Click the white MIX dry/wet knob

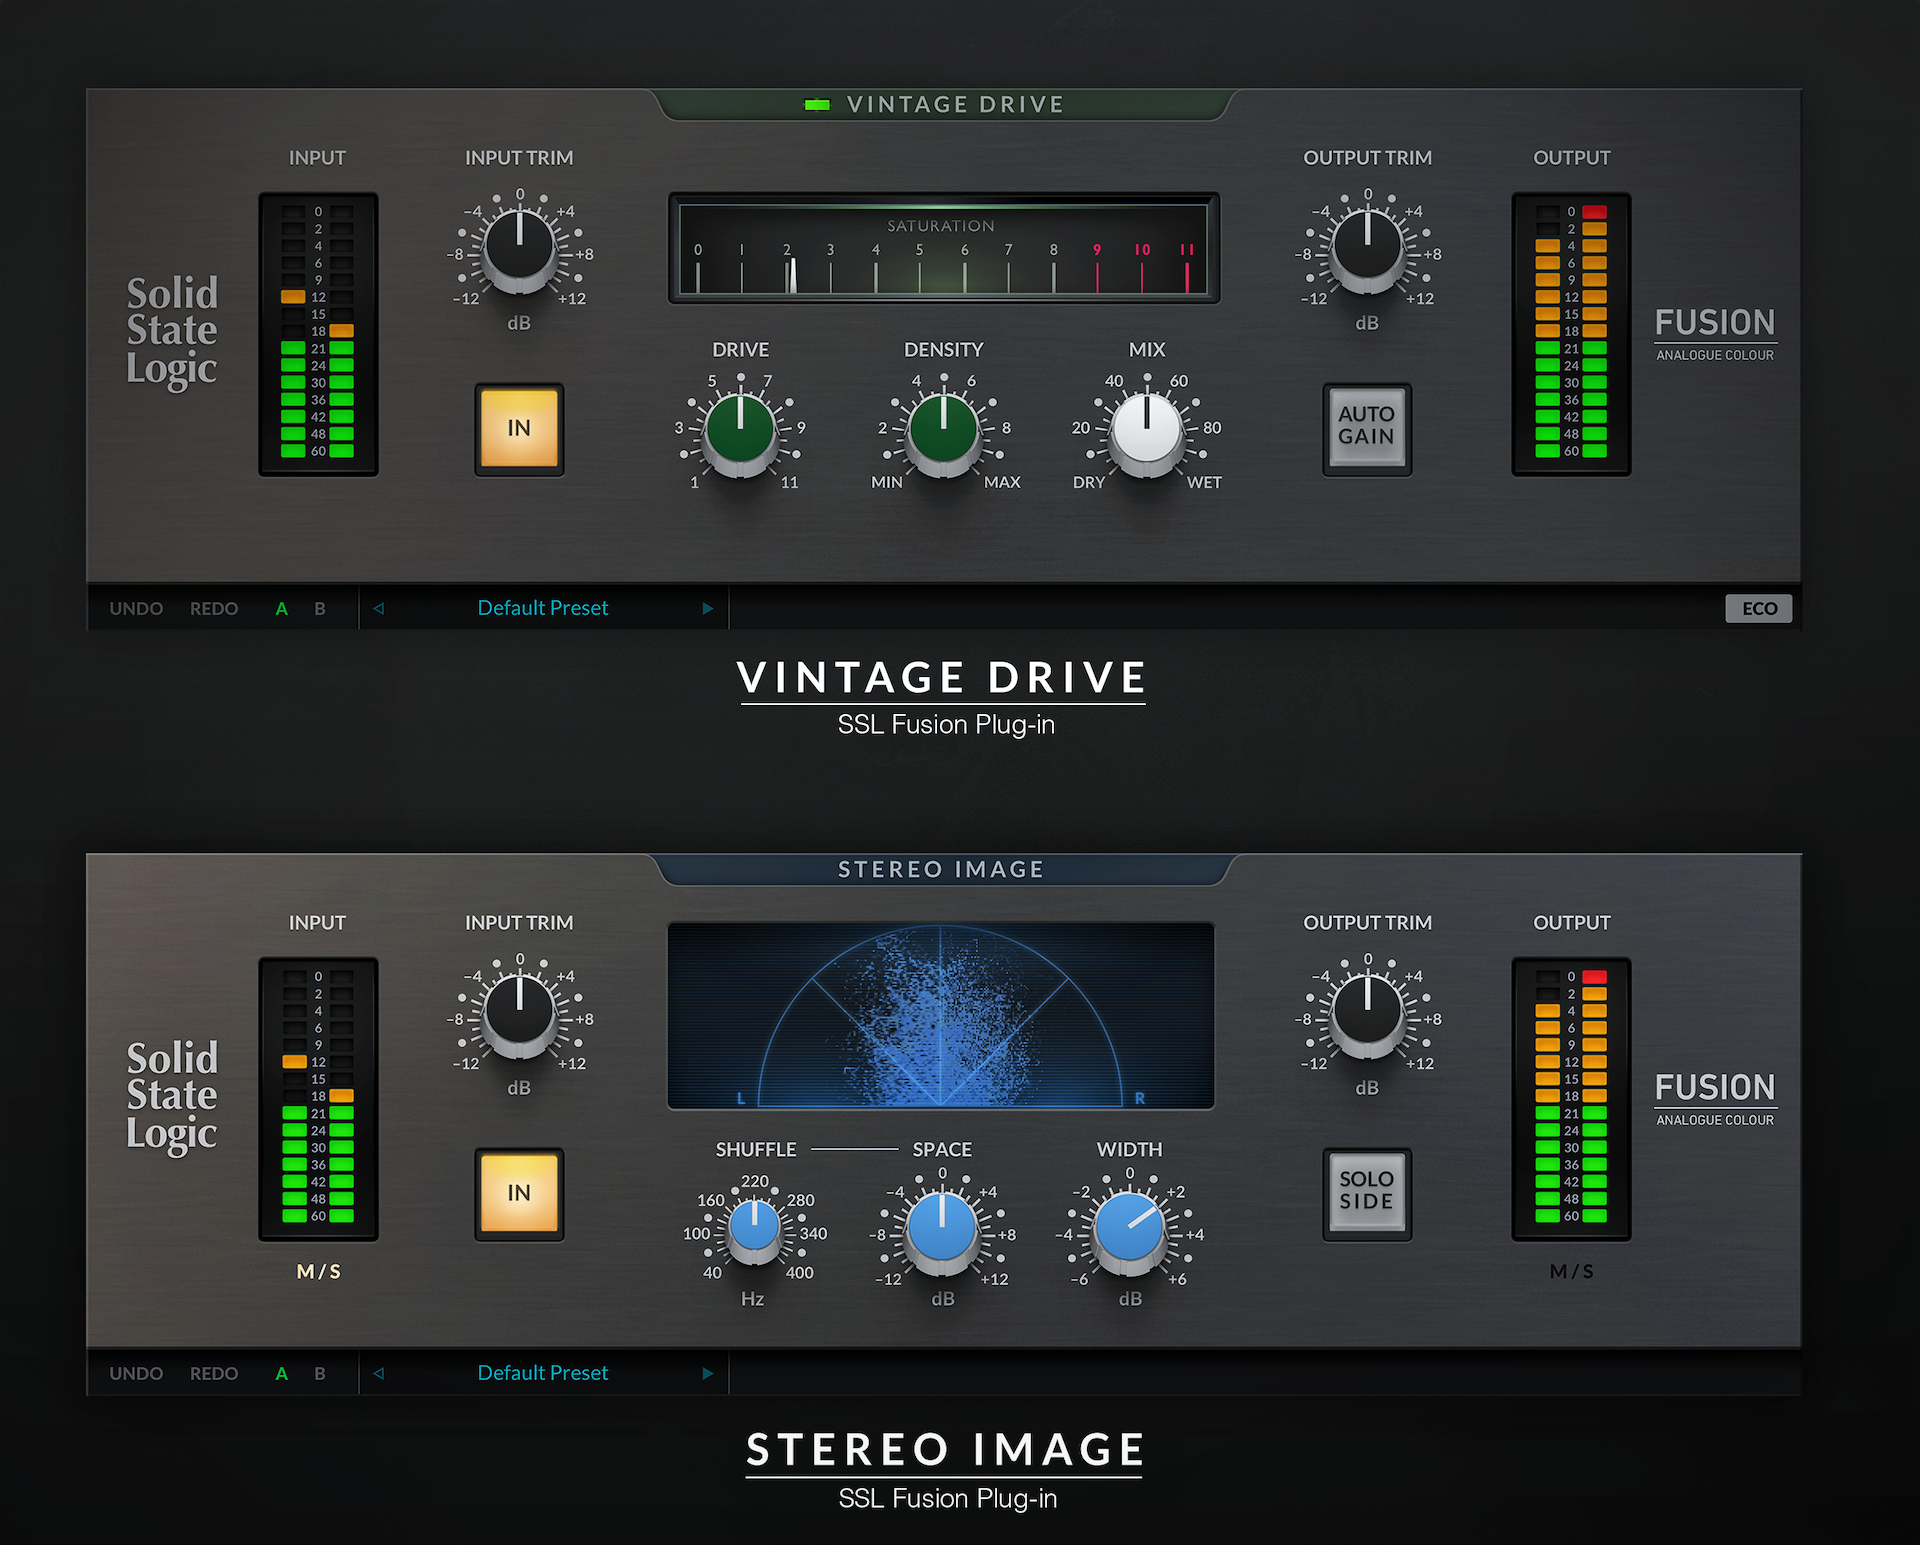pos(1147,430)
